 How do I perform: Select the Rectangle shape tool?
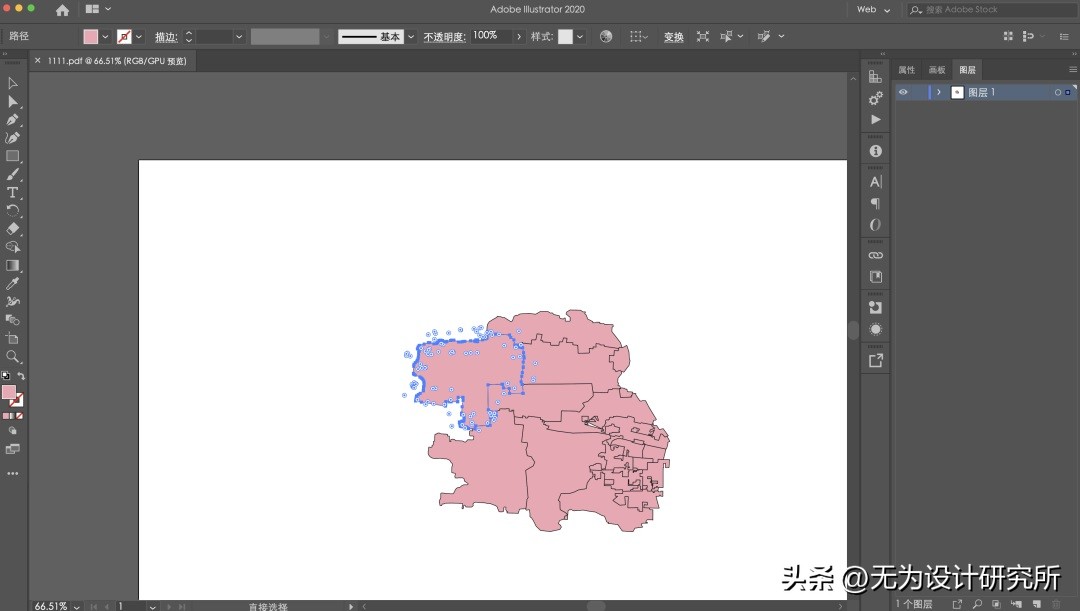13,156
